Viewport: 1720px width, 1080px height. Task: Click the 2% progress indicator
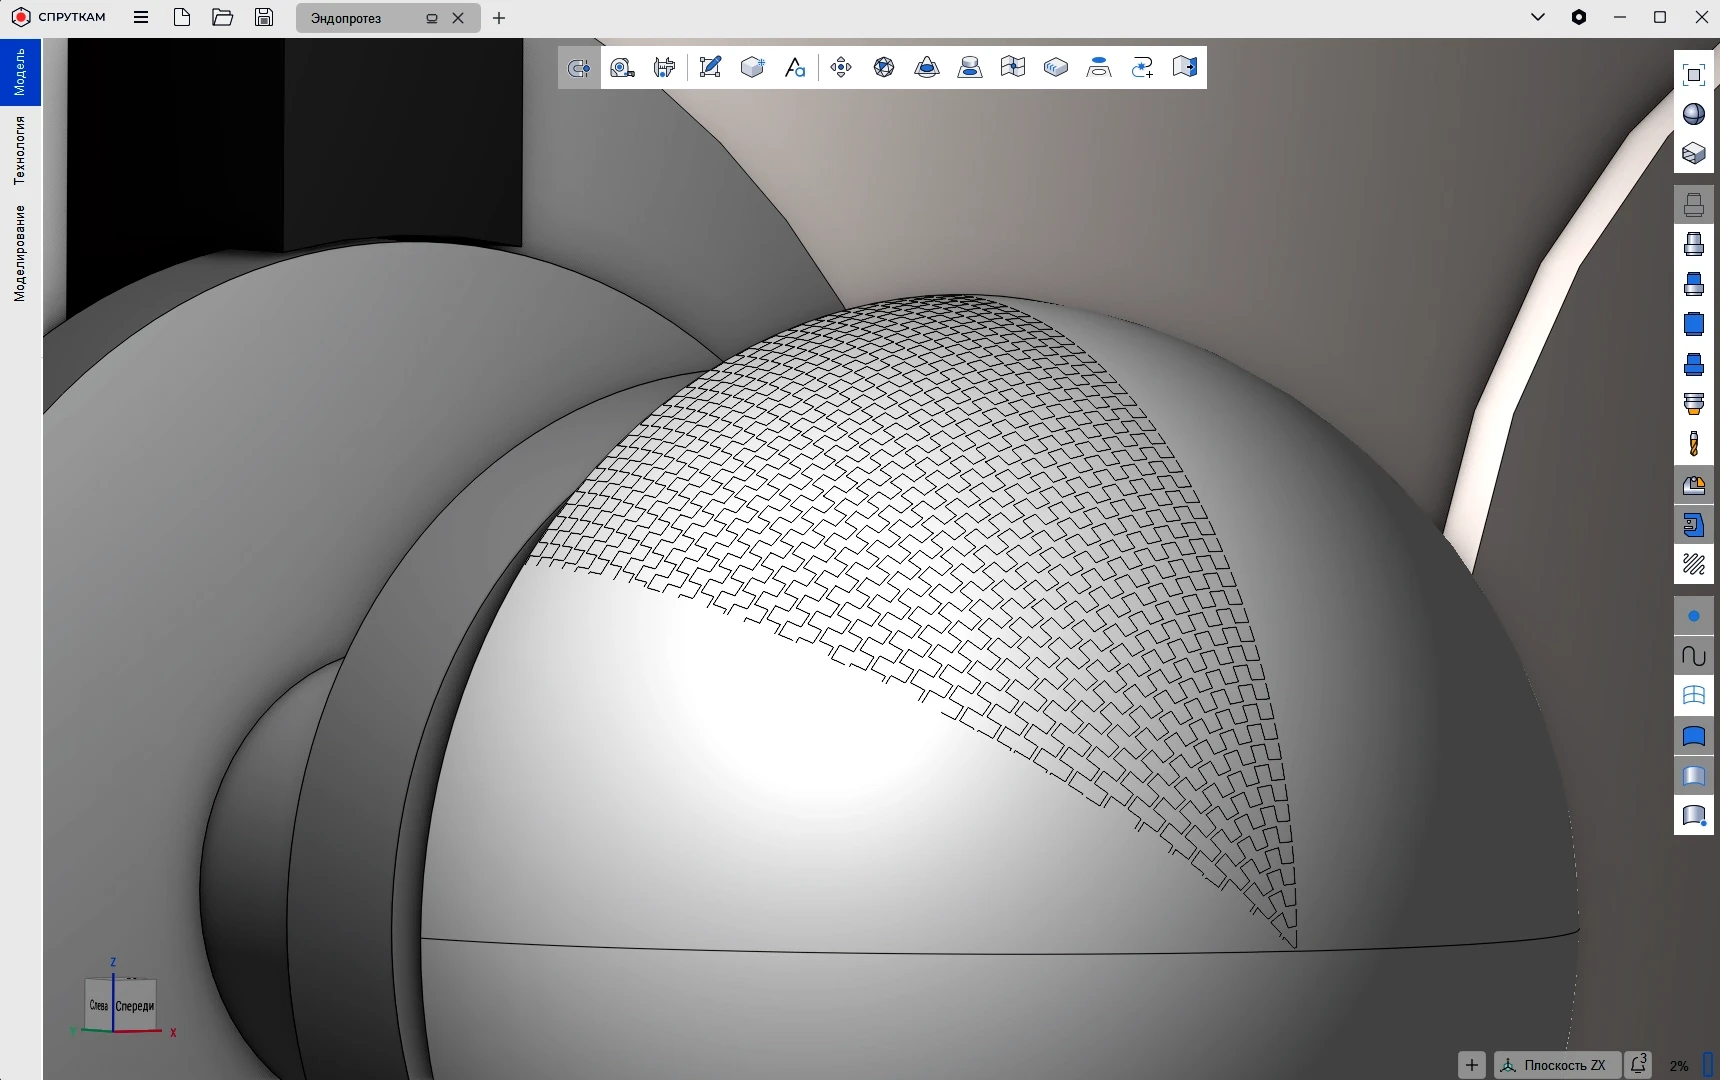(x=1679, y=1066)
